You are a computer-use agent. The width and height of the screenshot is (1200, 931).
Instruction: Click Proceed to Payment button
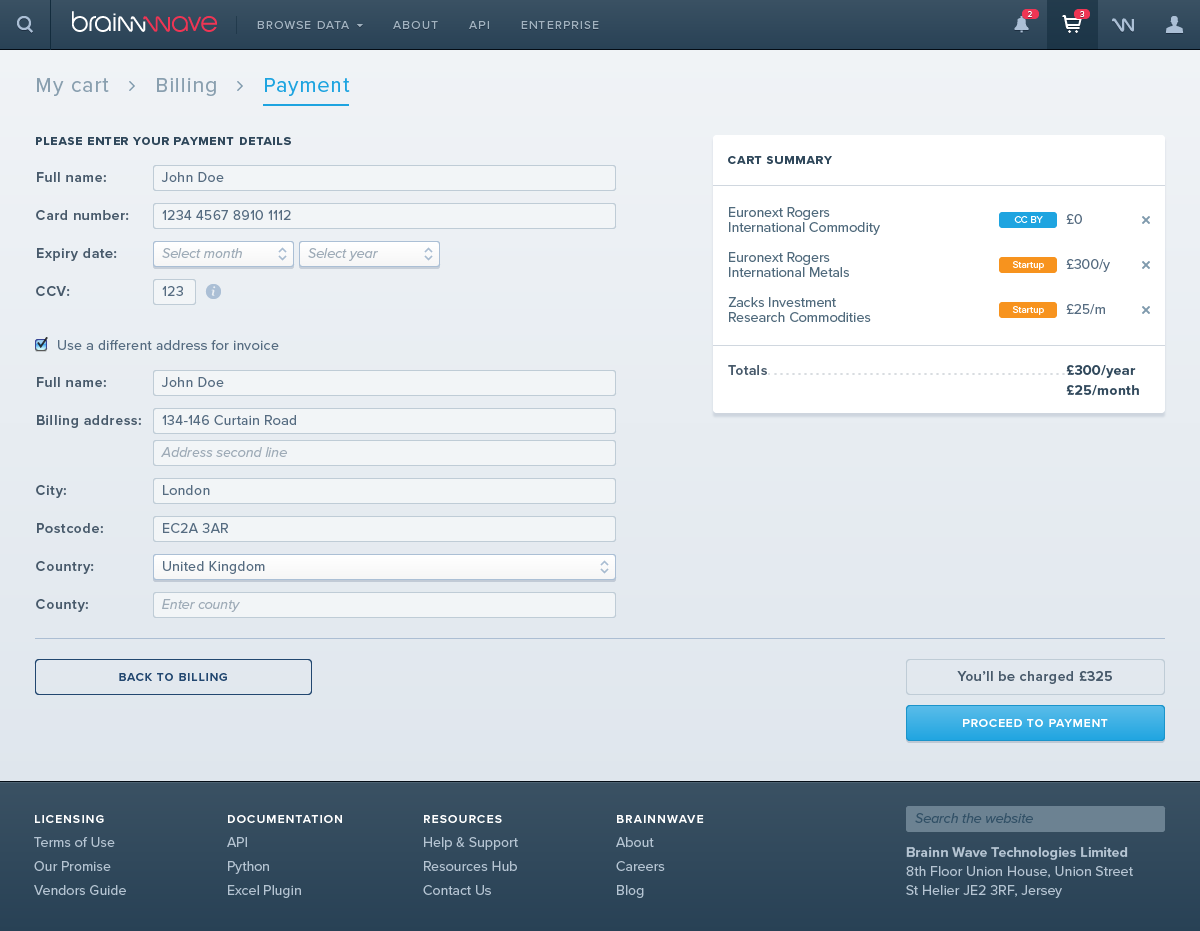pos(1035,723)
